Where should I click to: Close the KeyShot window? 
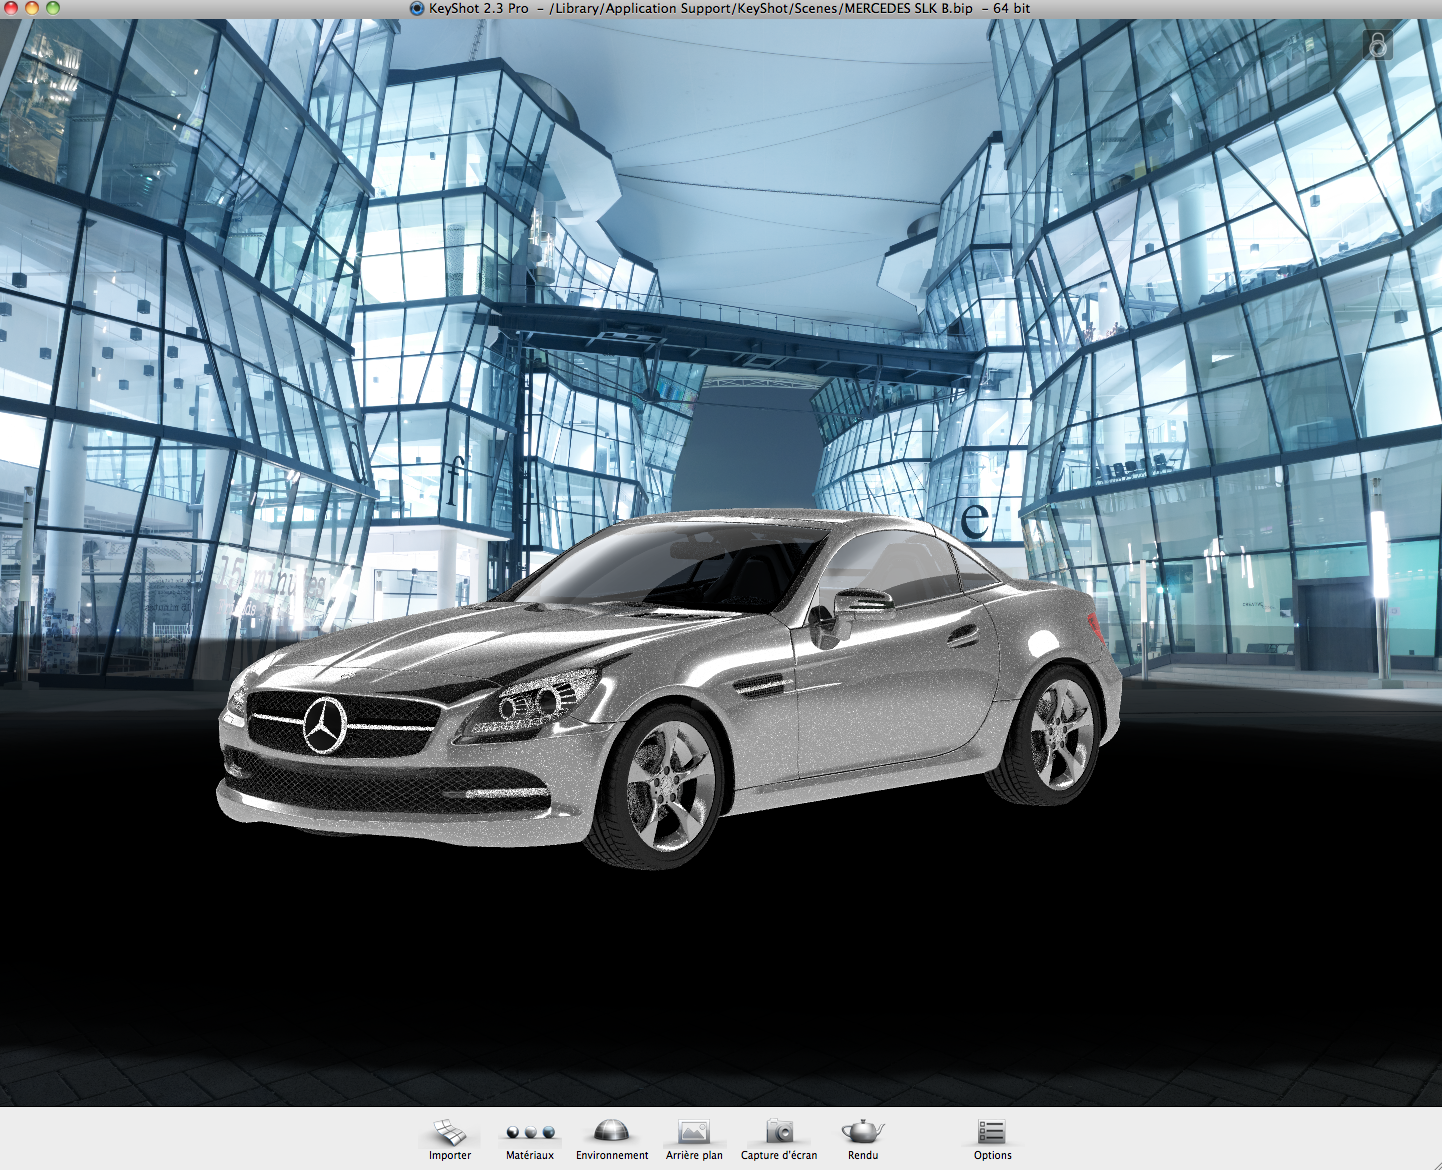[10, 8]
